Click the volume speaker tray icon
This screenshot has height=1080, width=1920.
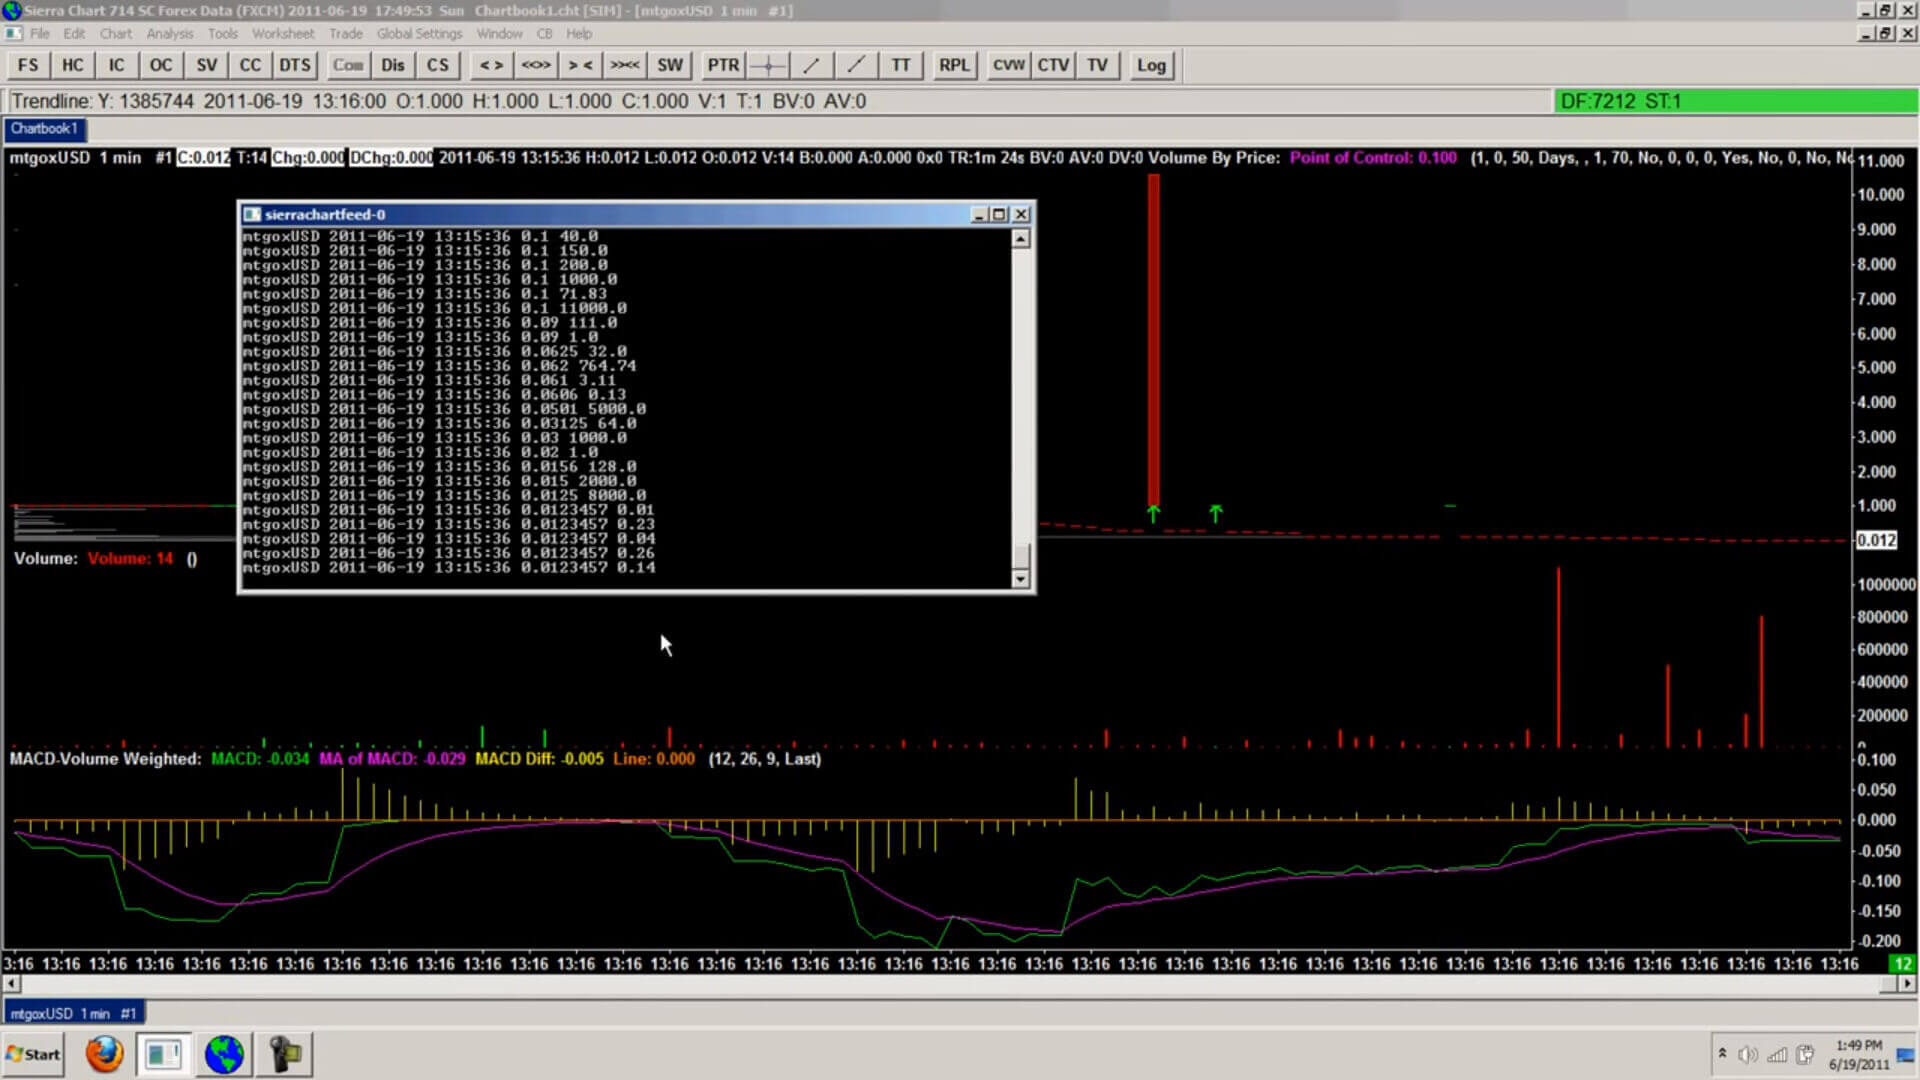1748,1054
